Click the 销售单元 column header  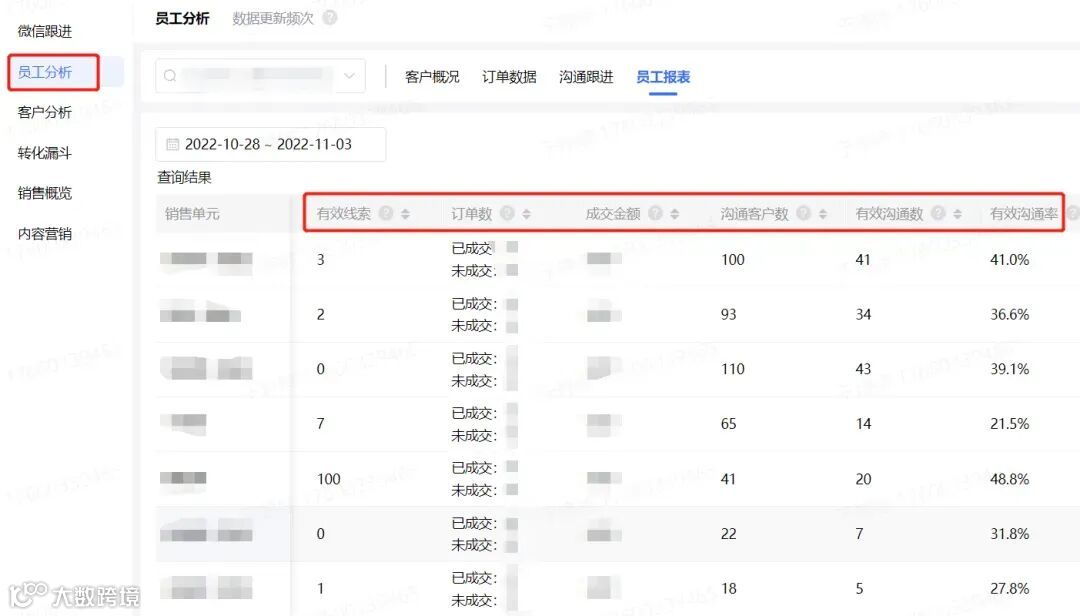tap(192, 214)
